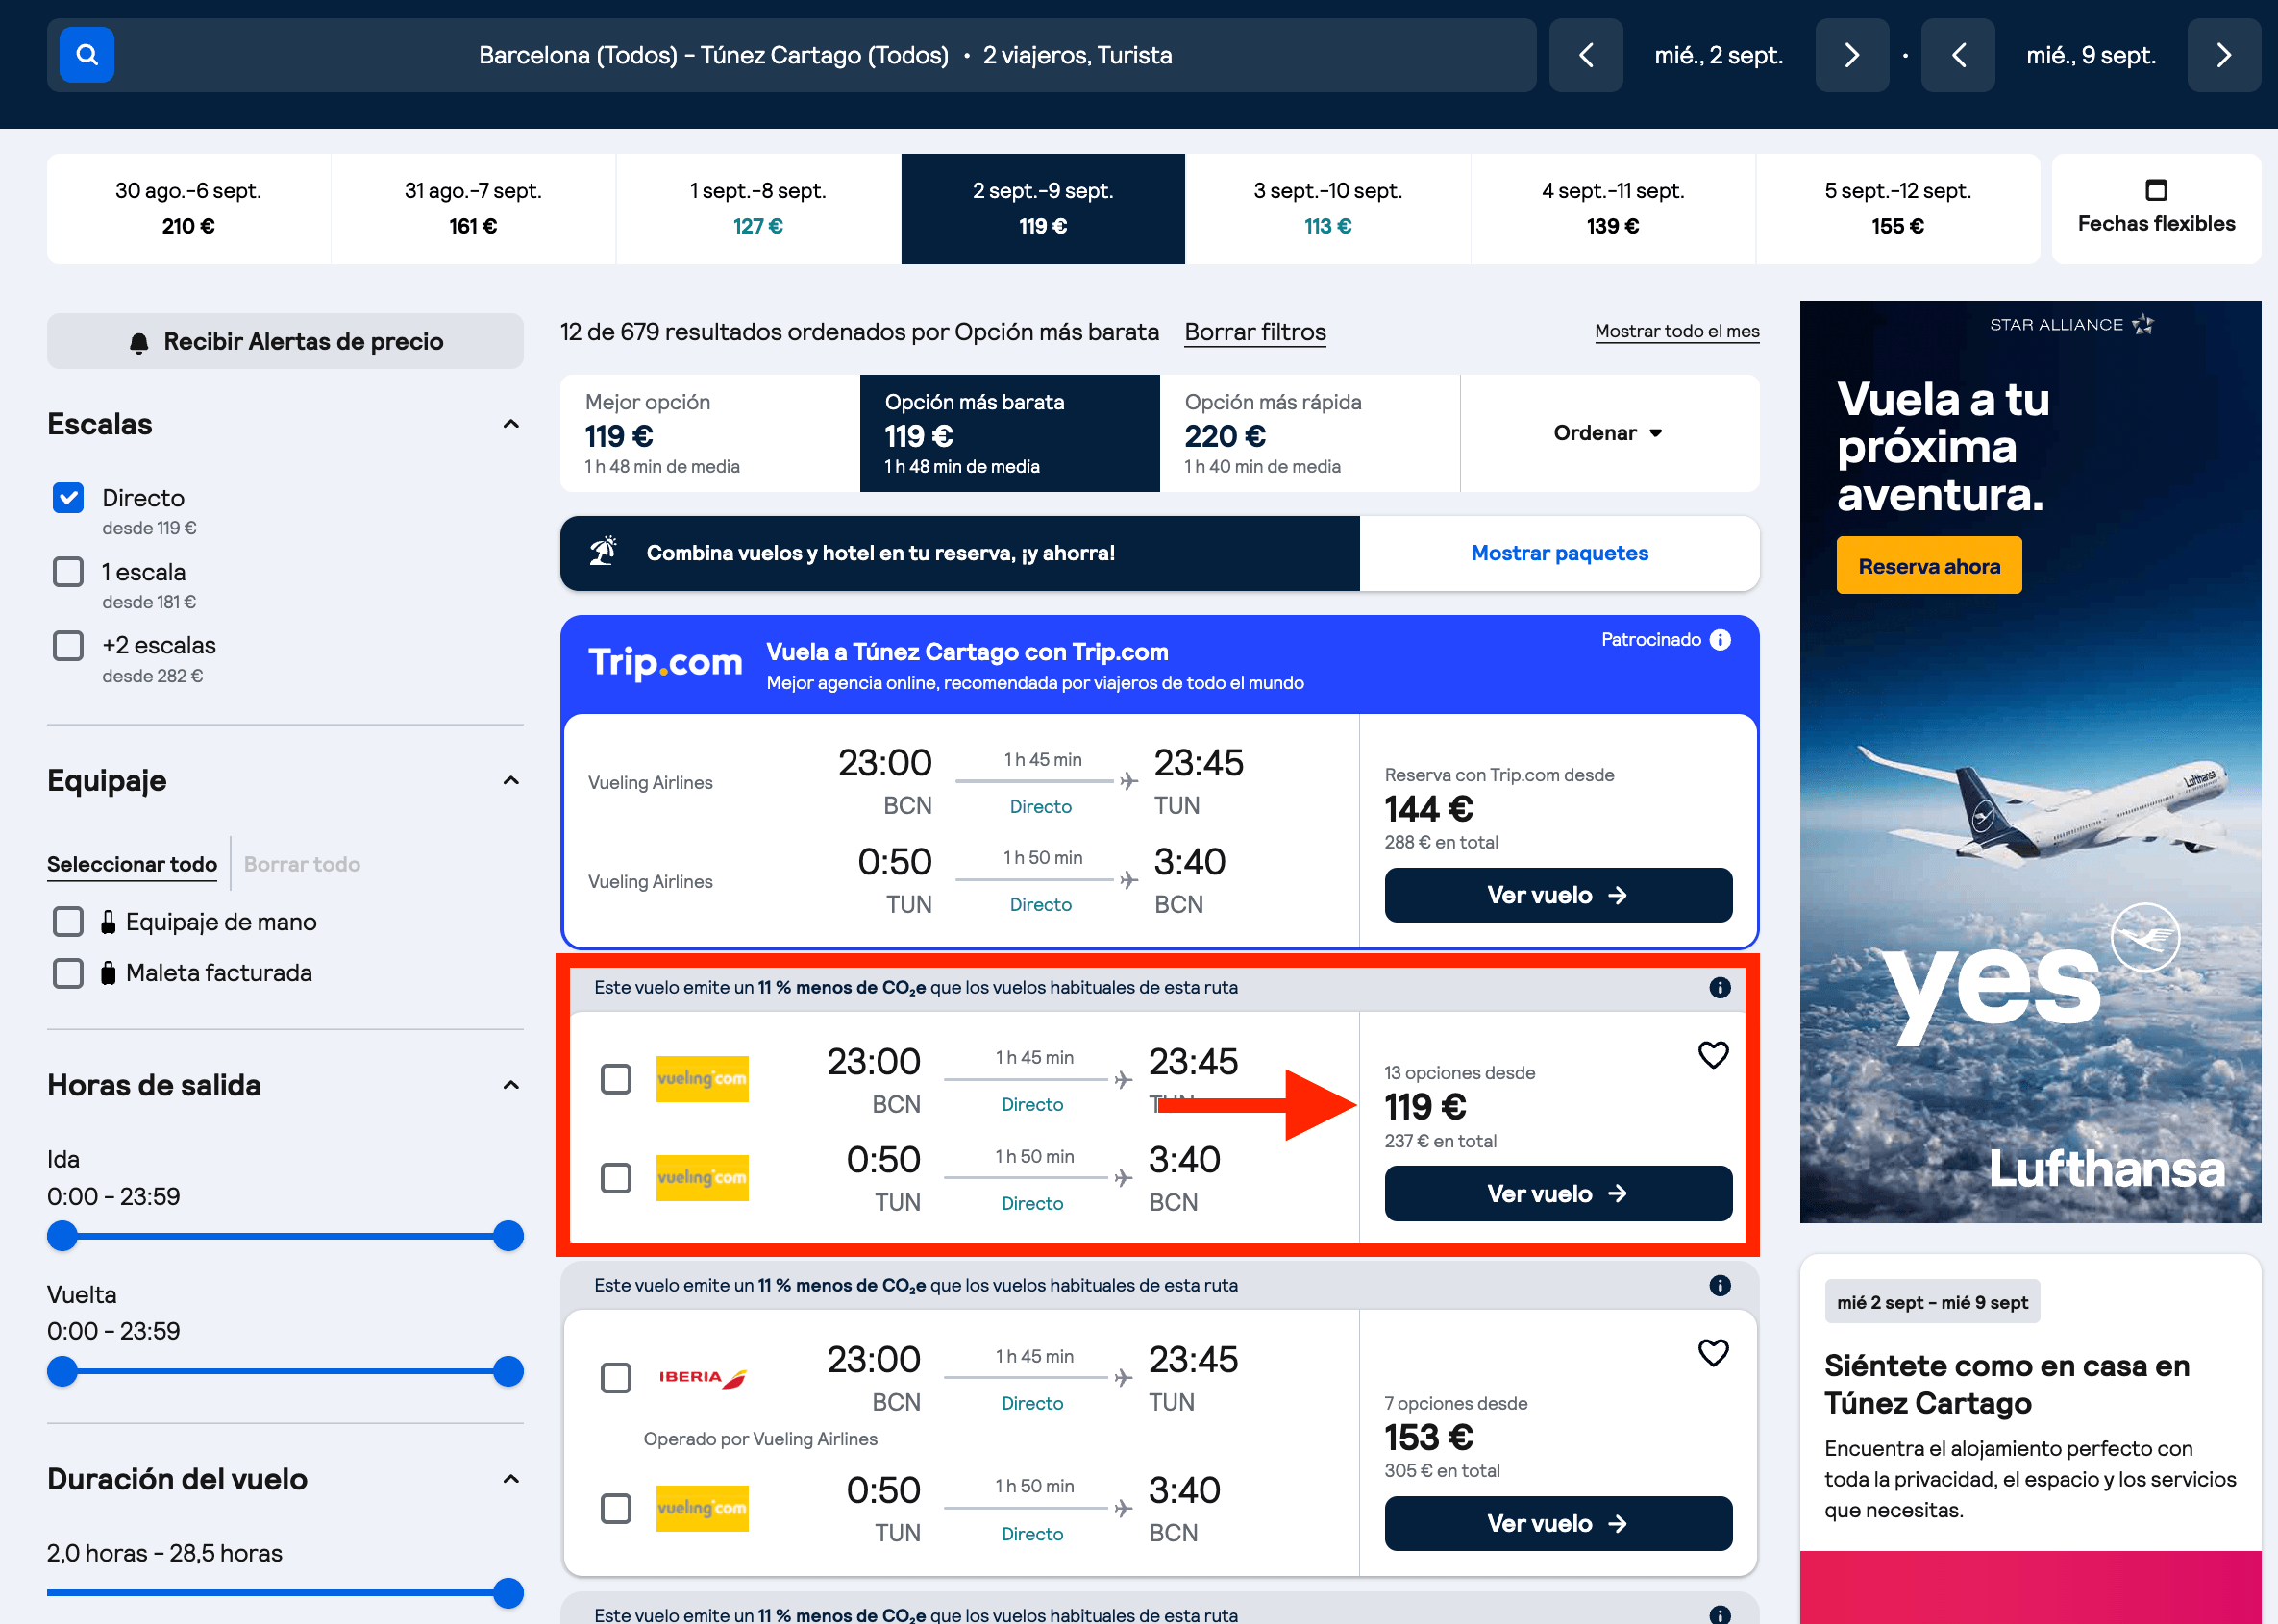
Task: Switch to Mejor opción sorting tab
Action: (710, 433)
